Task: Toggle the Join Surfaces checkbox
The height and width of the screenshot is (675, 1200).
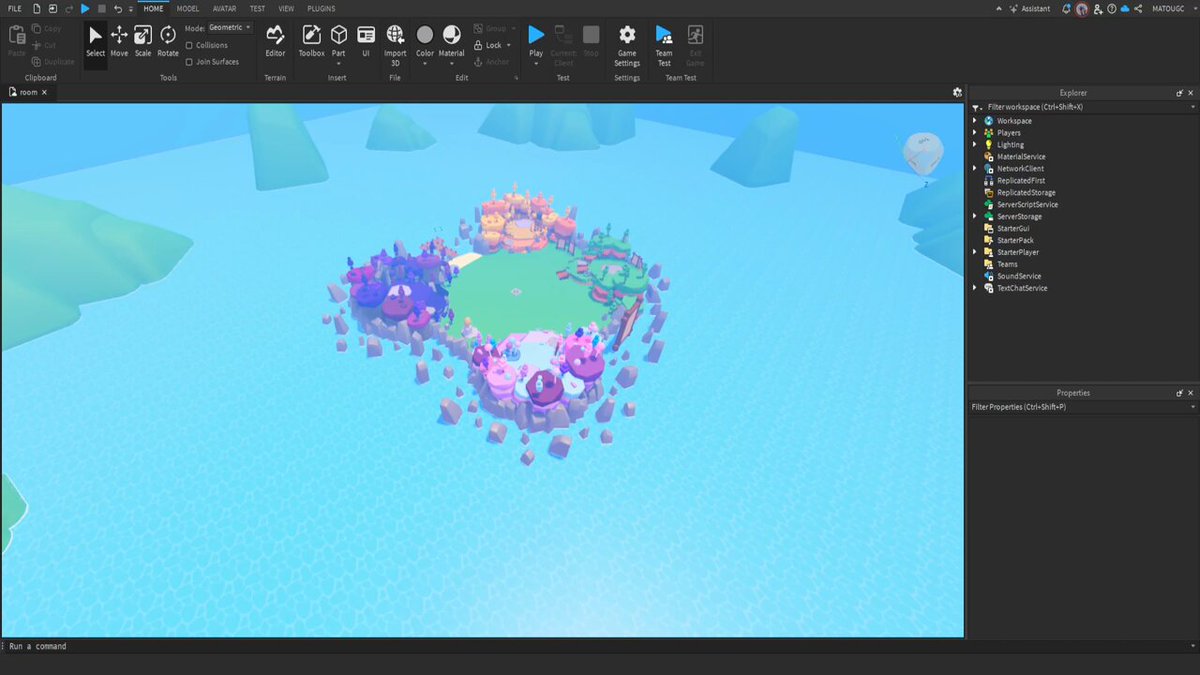Action: pos(190,61)
